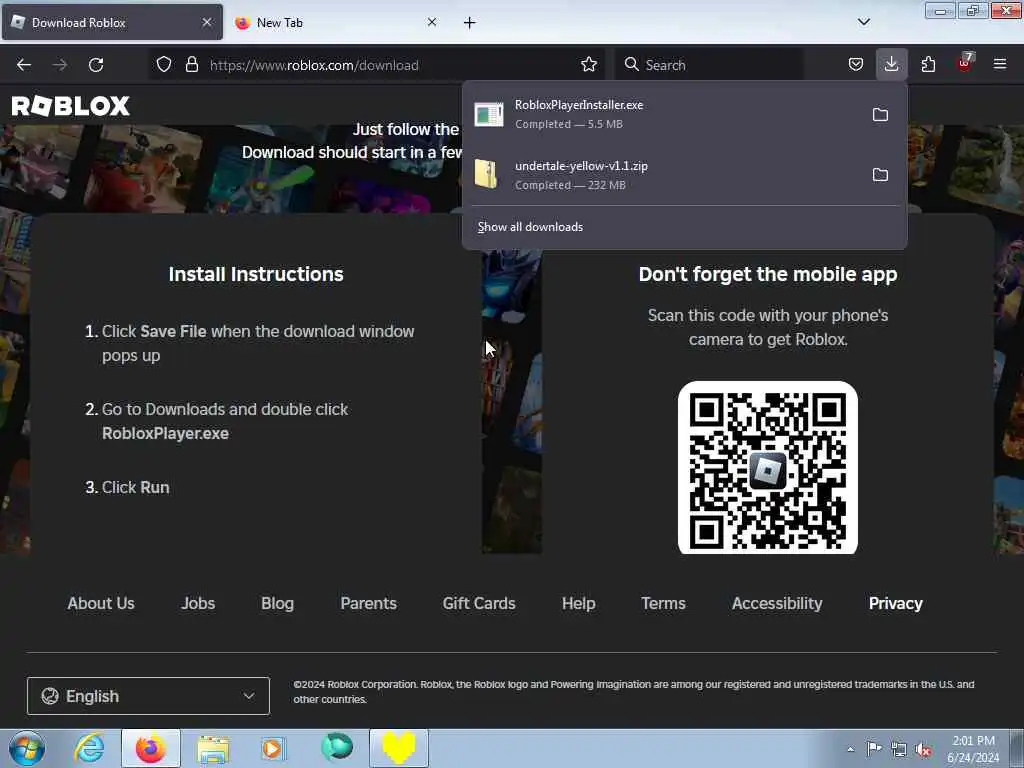1024x768 pixels.
Task: Switch to the Download Roblox tab
Action: coord(112,23)
